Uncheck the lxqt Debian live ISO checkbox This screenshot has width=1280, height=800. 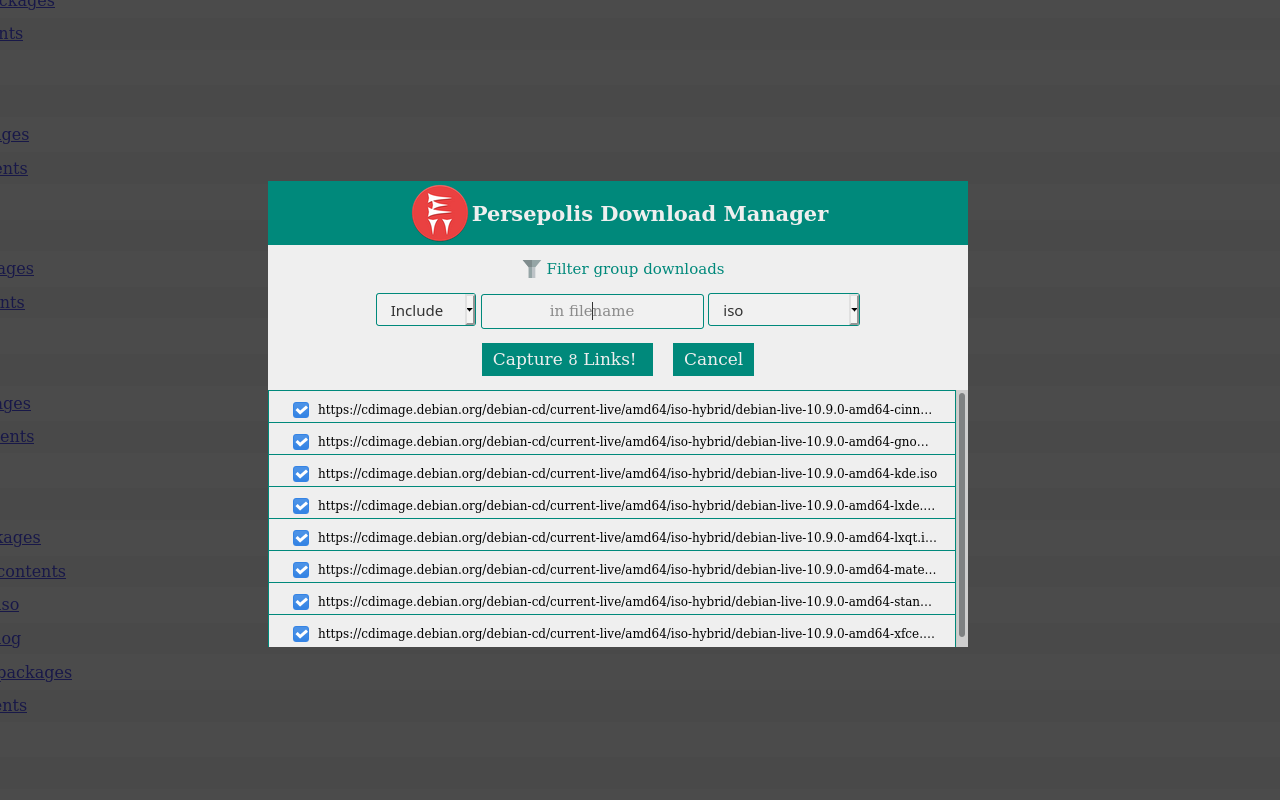[301, 537]
